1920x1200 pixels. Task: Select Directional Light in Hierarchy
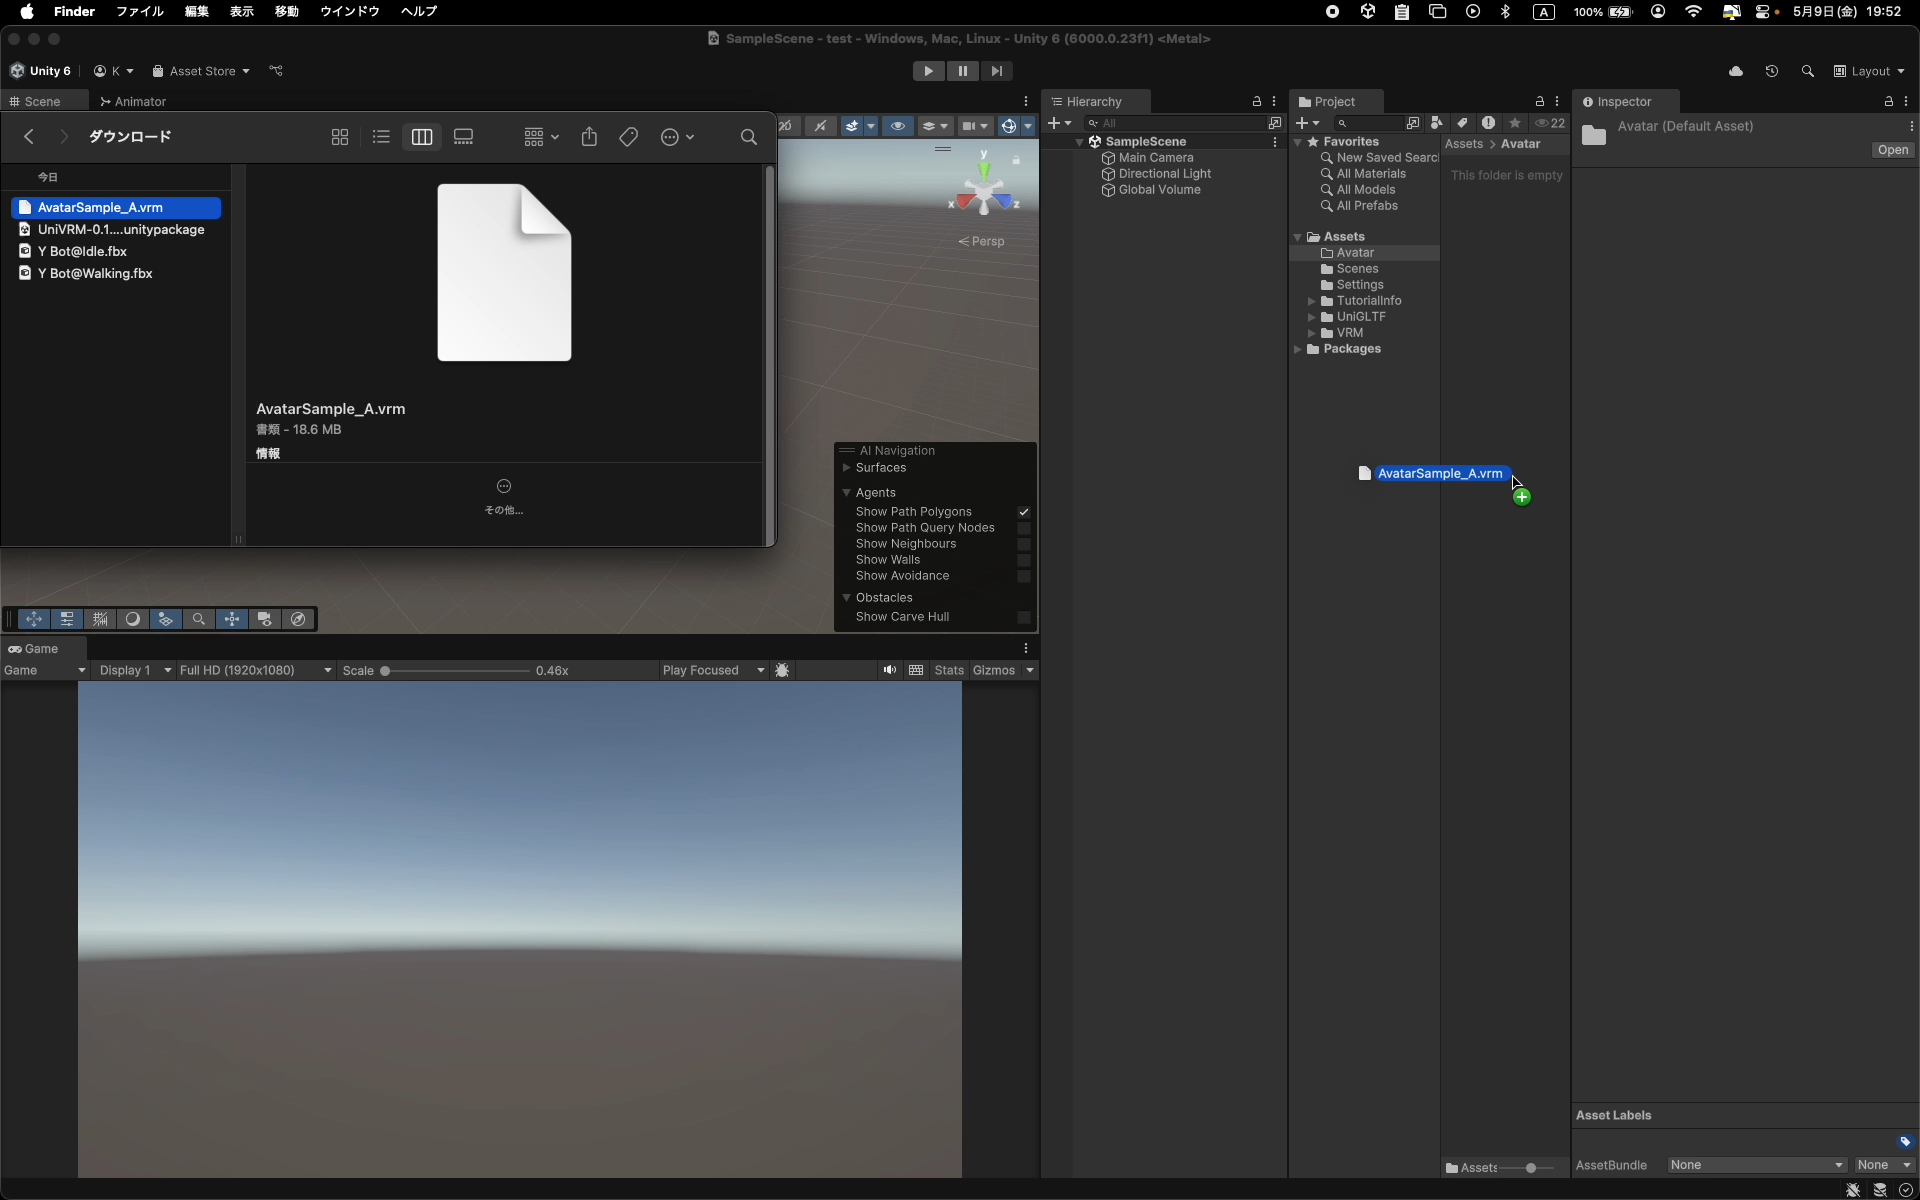[1164, 174]
